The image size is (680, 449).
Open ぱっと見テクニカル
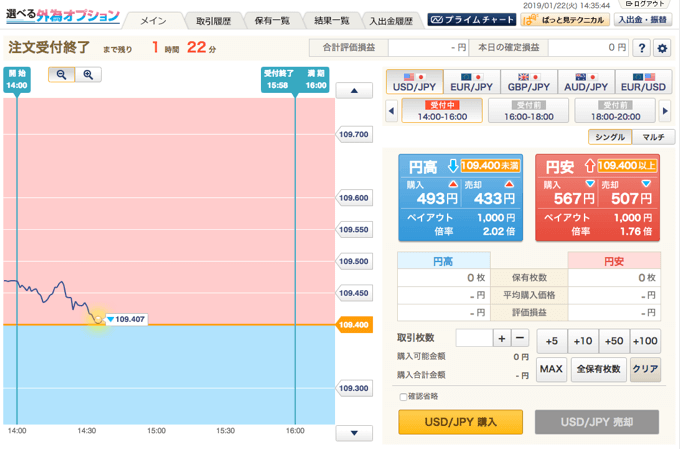click(x=565, y=20)
